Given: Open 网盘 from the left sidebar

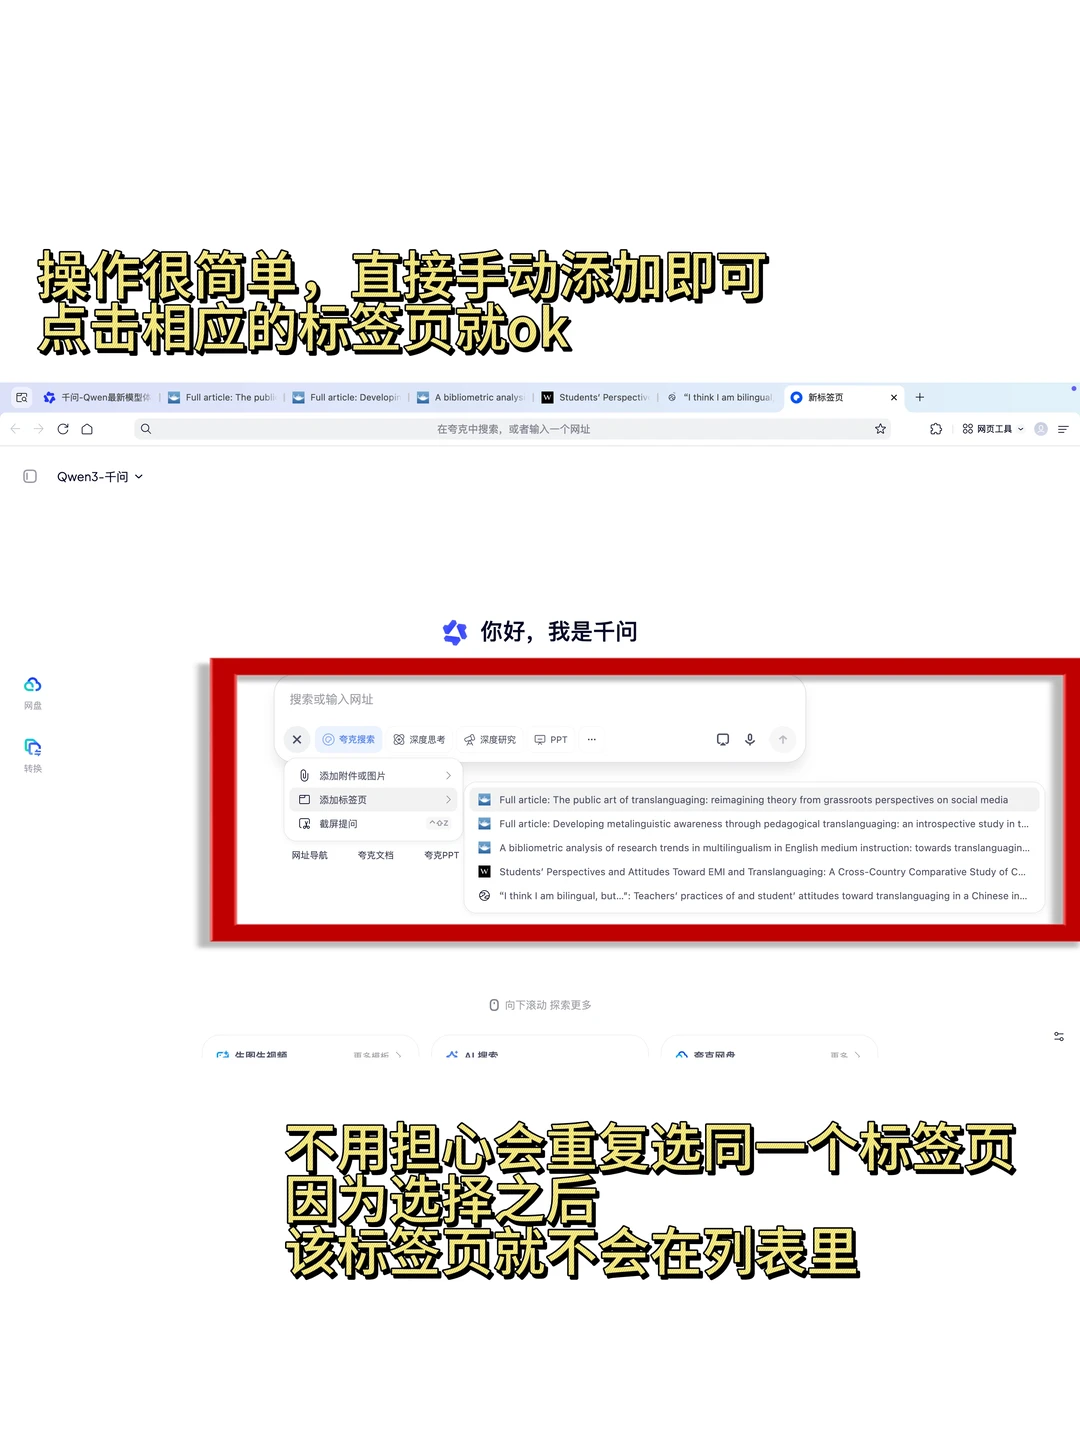Looking at the screenshot, I should pos(33,692).
